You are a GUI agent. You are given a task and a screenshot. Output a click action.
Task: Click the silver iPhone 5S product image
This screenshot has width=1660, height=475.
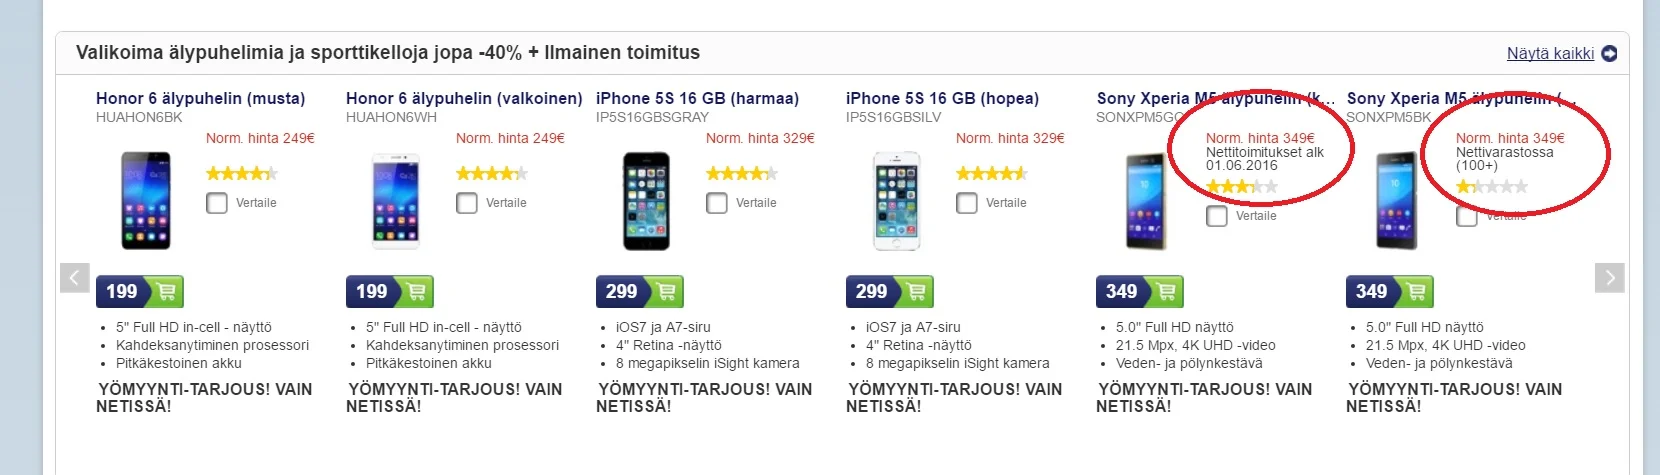(x=896, y=200)
